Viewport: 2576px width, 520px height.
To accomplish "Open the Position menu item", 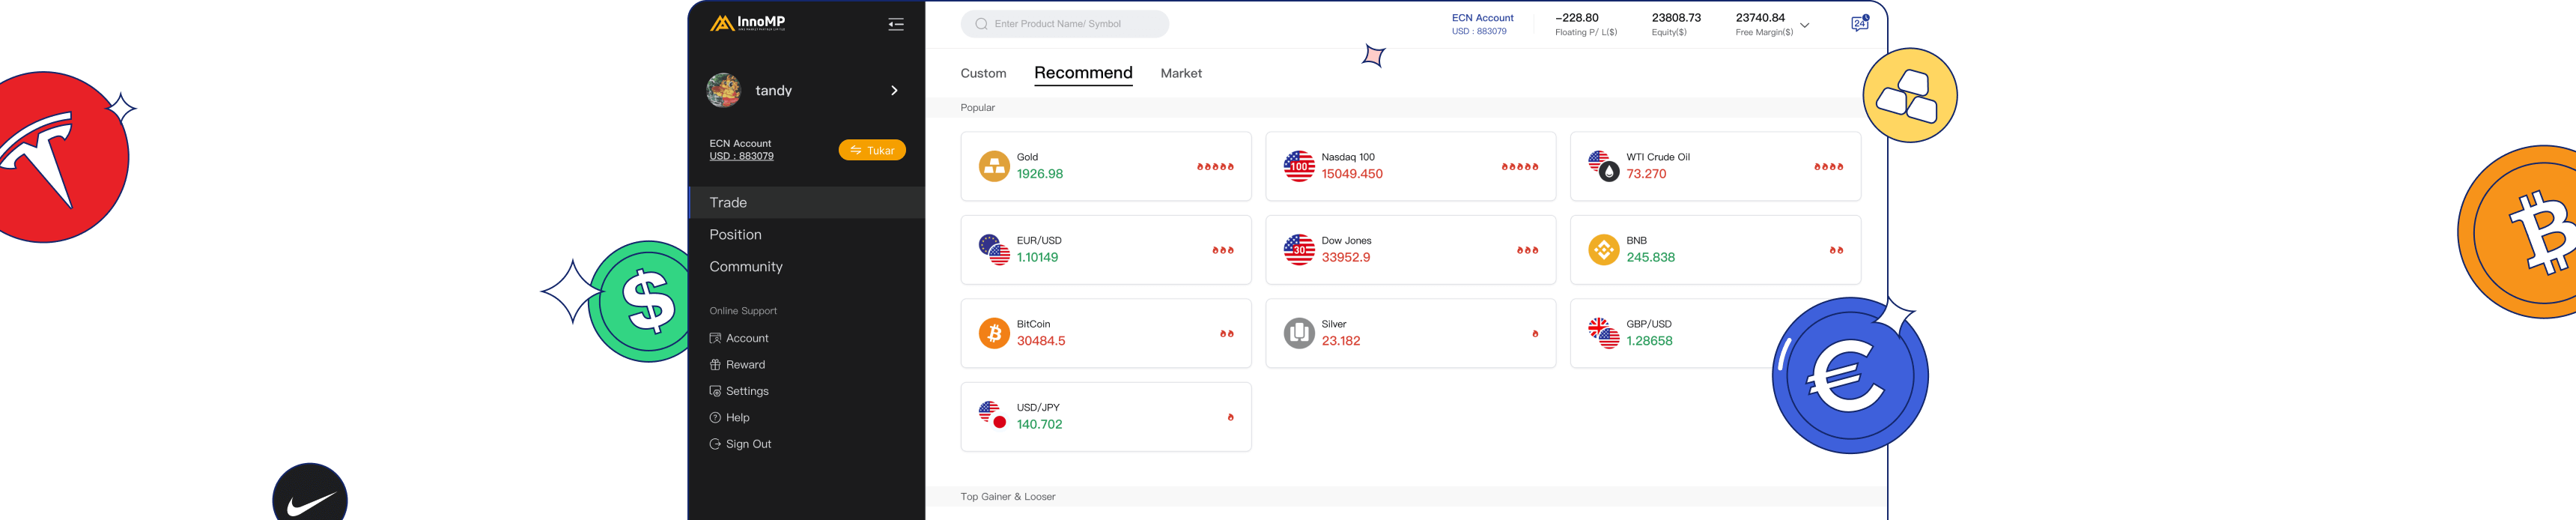I will pyautogui.click(x=735, y=234).
